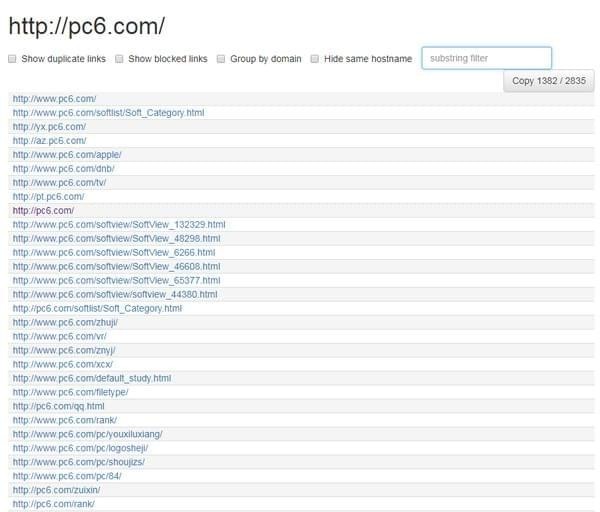Visit the http://yx.pc6.com/ link

click(x=49, y=127)
